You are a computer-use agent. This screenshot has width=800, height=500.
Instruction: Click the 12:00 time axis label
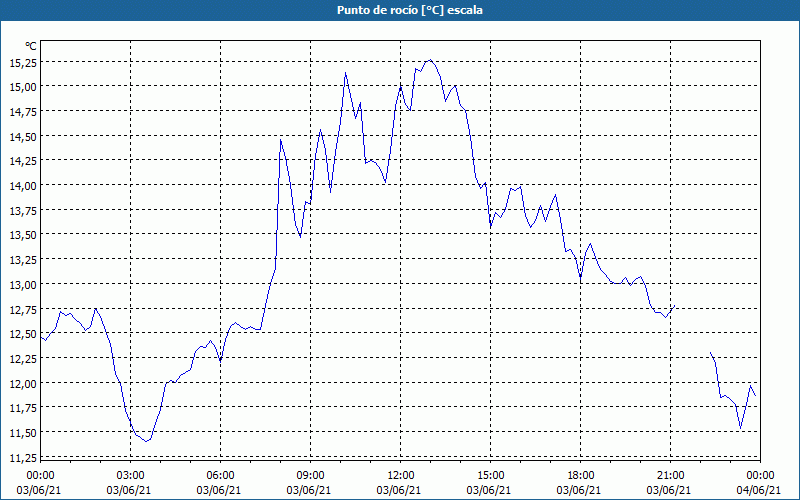point(401,476)
